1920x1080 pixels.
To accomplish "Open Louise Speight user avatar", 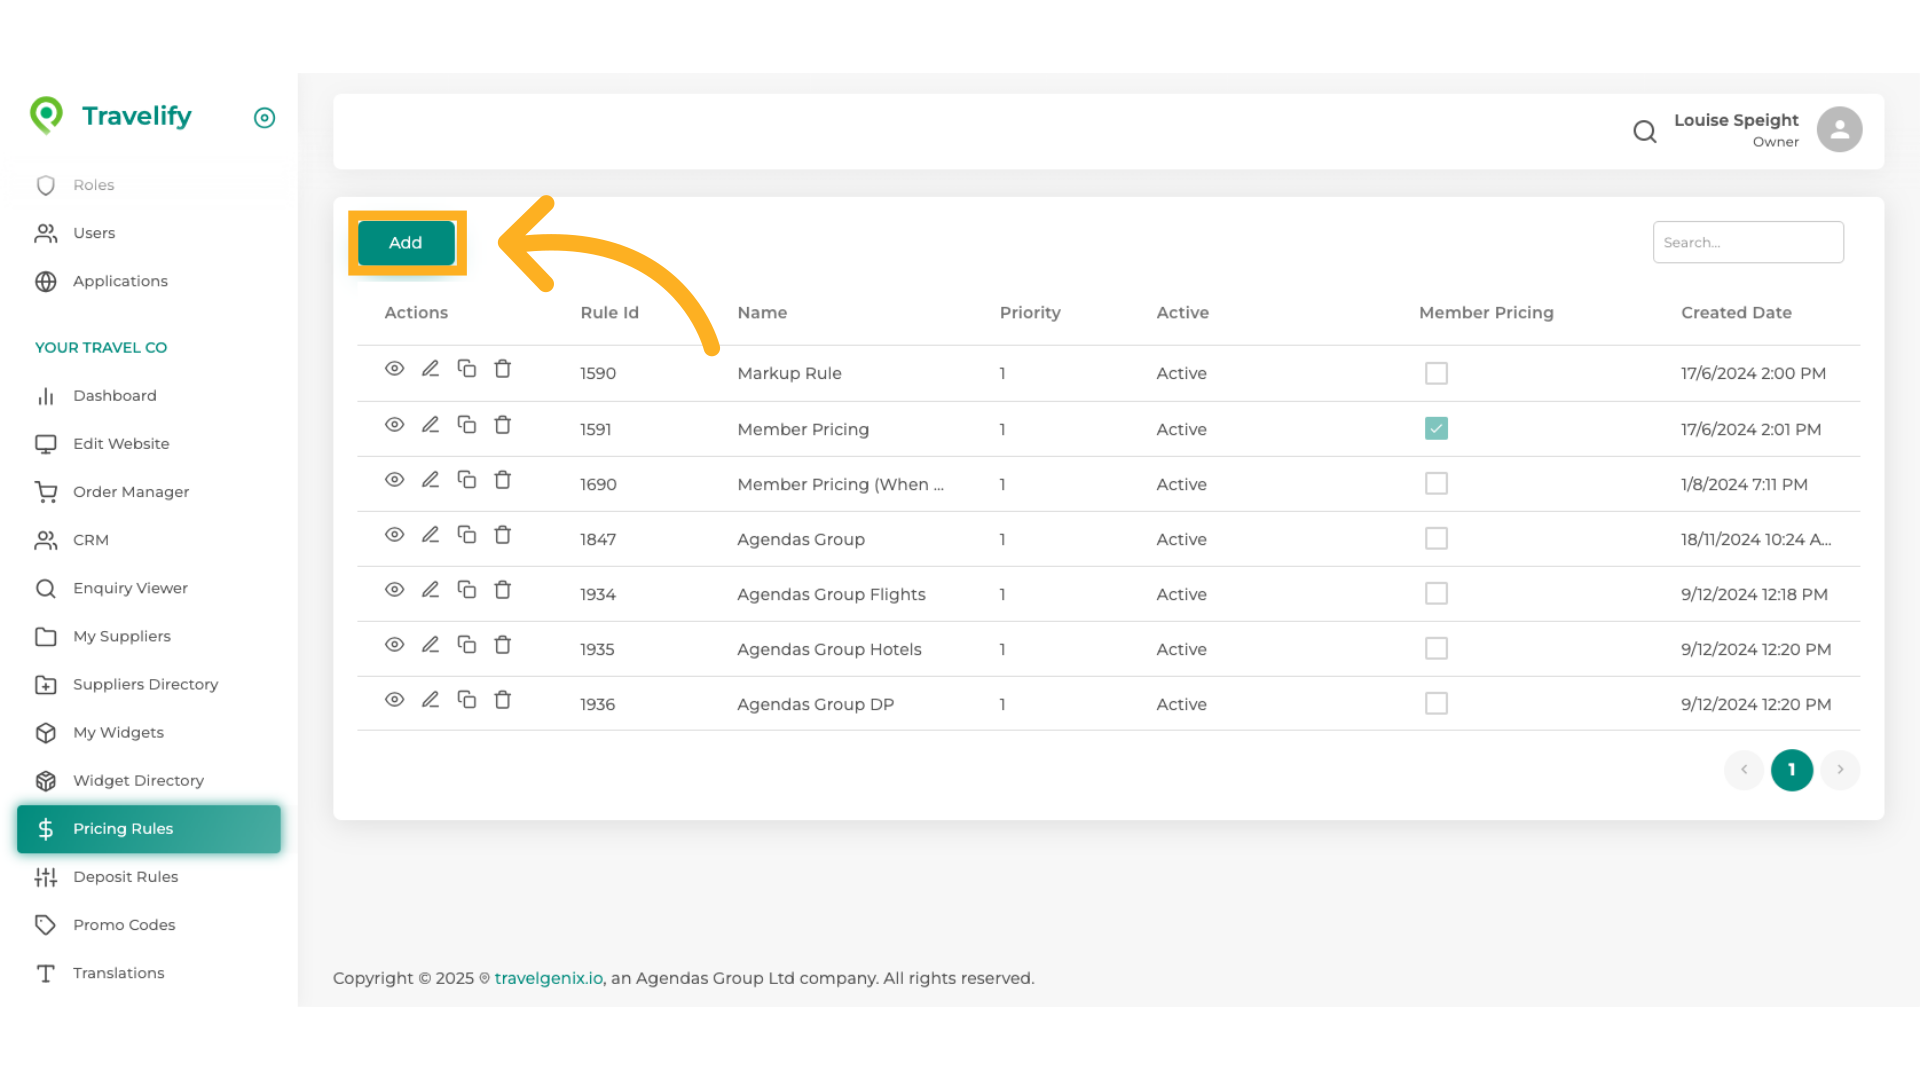I will point(1839,130).
